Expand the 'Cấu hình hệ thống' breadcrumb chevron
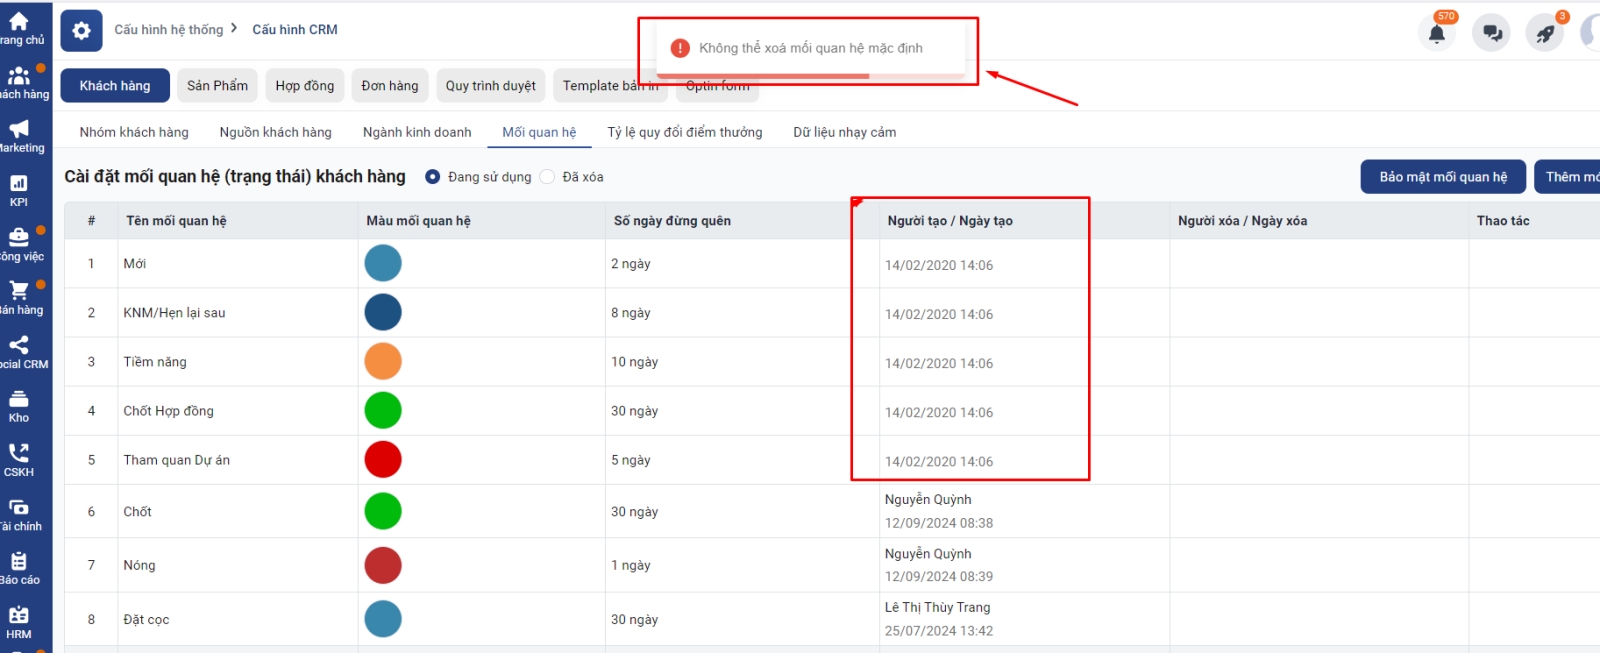 234,29
